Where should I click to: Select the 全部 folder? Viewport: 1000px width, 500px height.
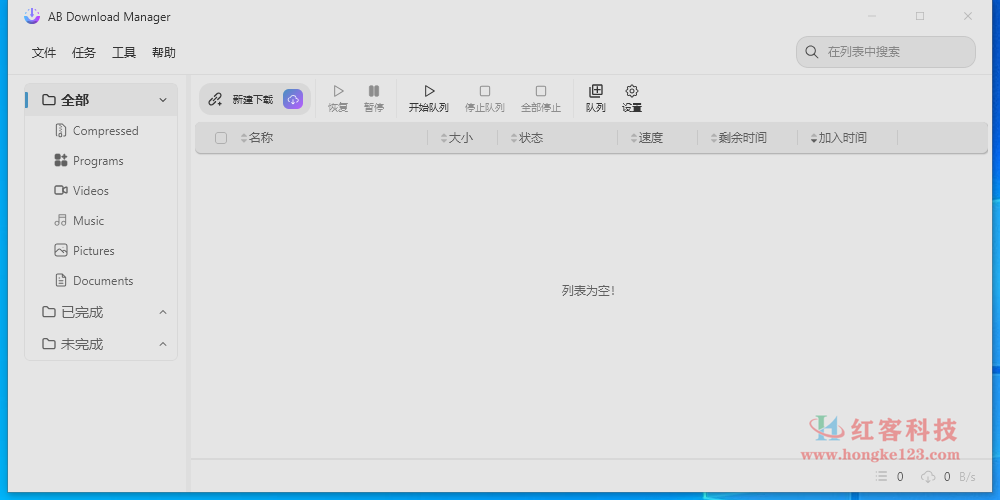101,100
